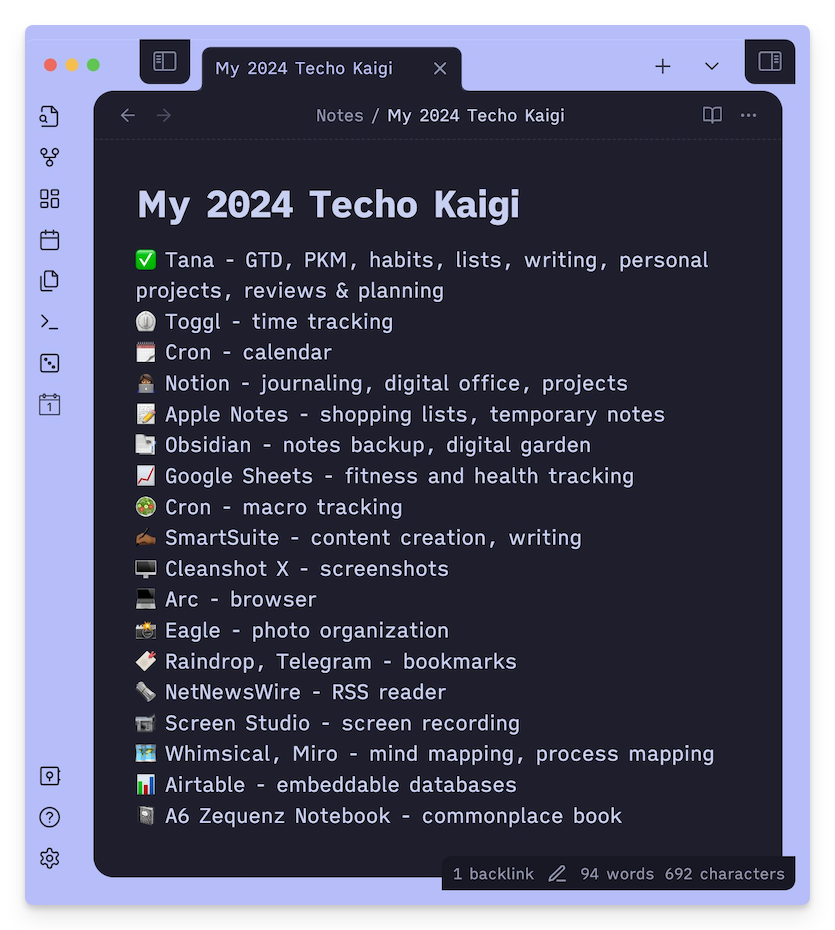Image resolution: width=835 pixels, height=930 pixels.
Task: Navigate forward with the right arrow
Action: click(164, 115)
